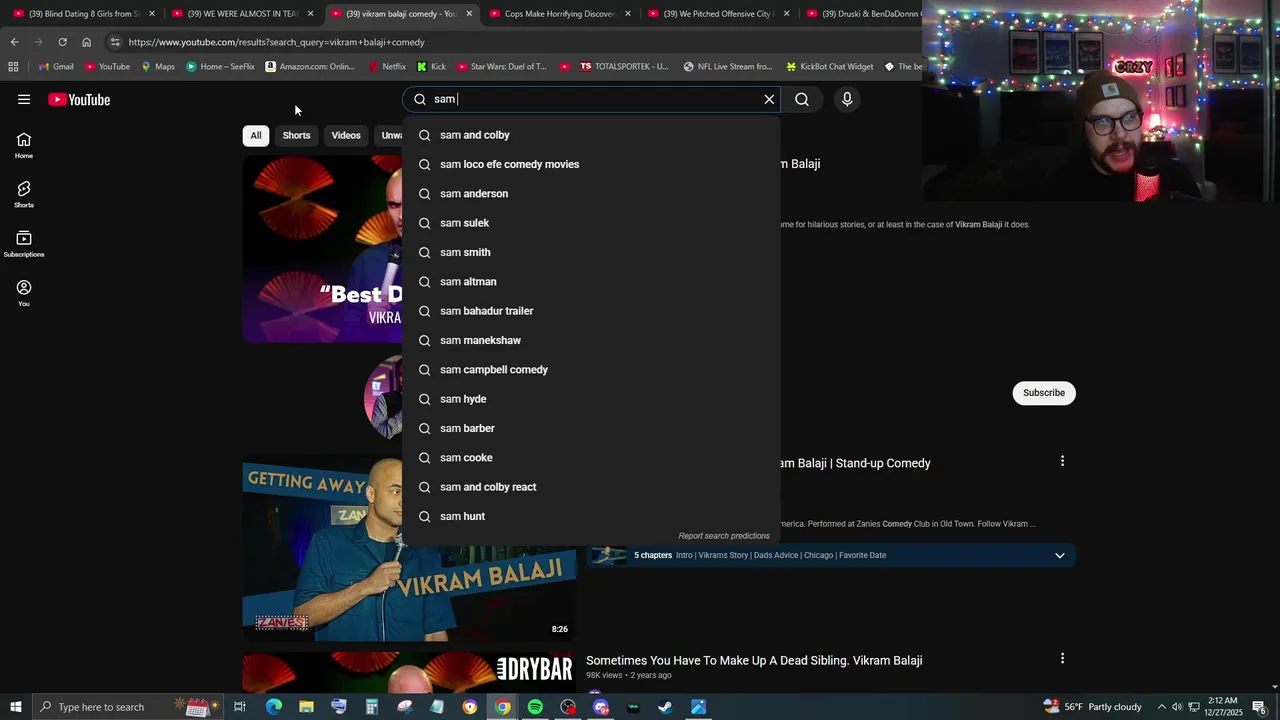This screenshot has width=1280, height=720.
Task: Click the Subscribe button
Action: tap(1044, 393)
